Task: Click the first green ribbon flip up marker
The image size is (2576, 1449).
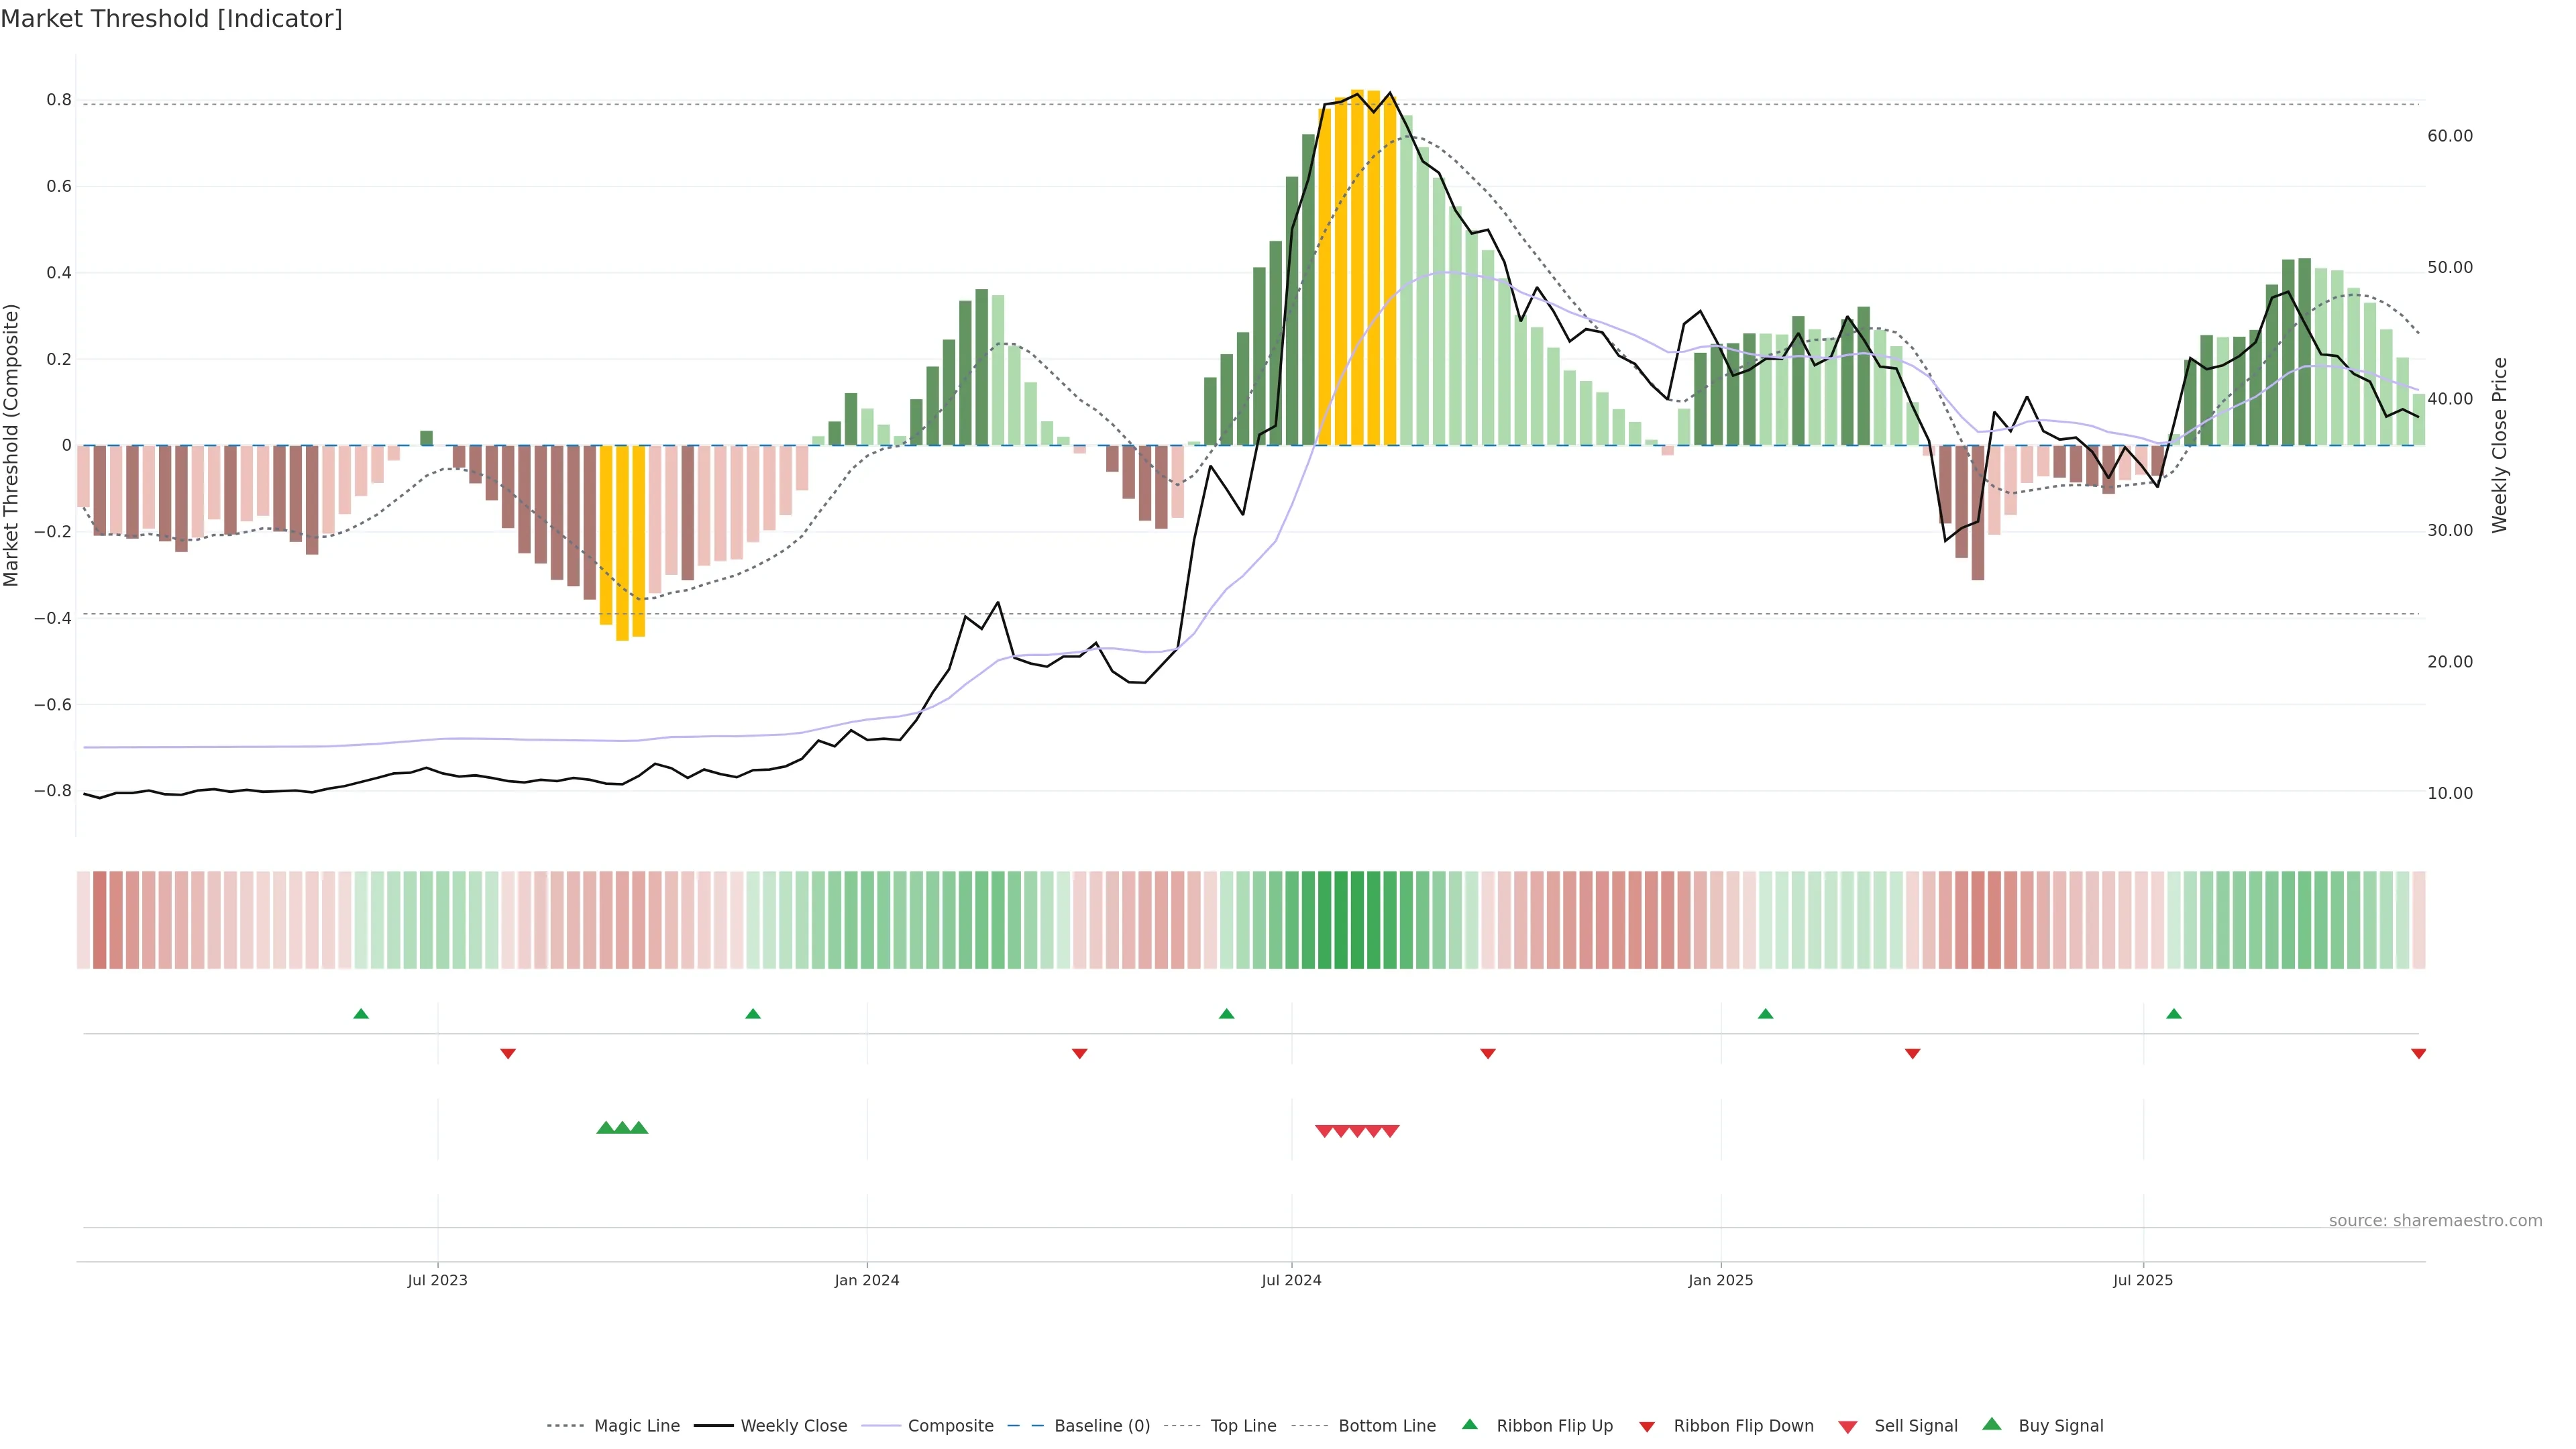Action: [x=361, y=1014]
